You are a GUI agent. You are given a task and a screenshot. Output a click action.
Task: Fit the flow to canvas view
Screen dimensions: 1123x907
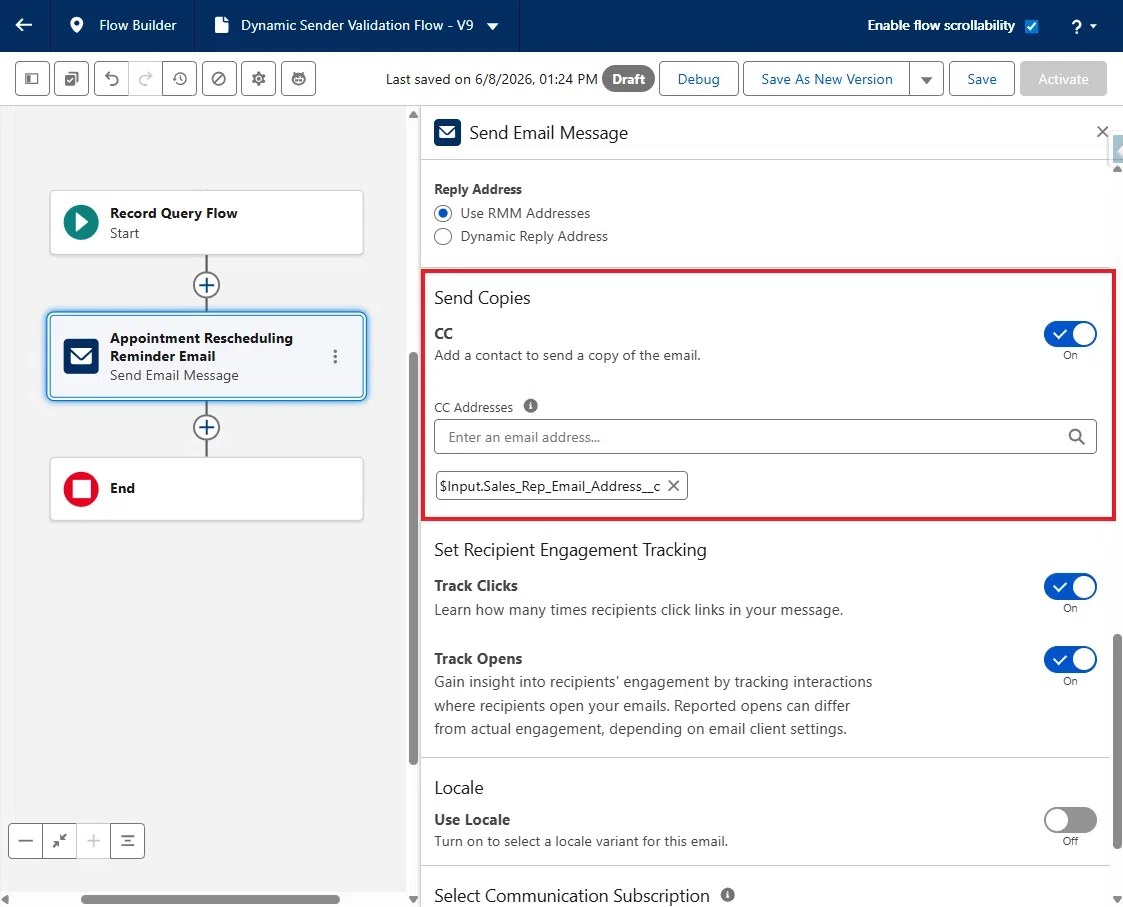[59, 841]
